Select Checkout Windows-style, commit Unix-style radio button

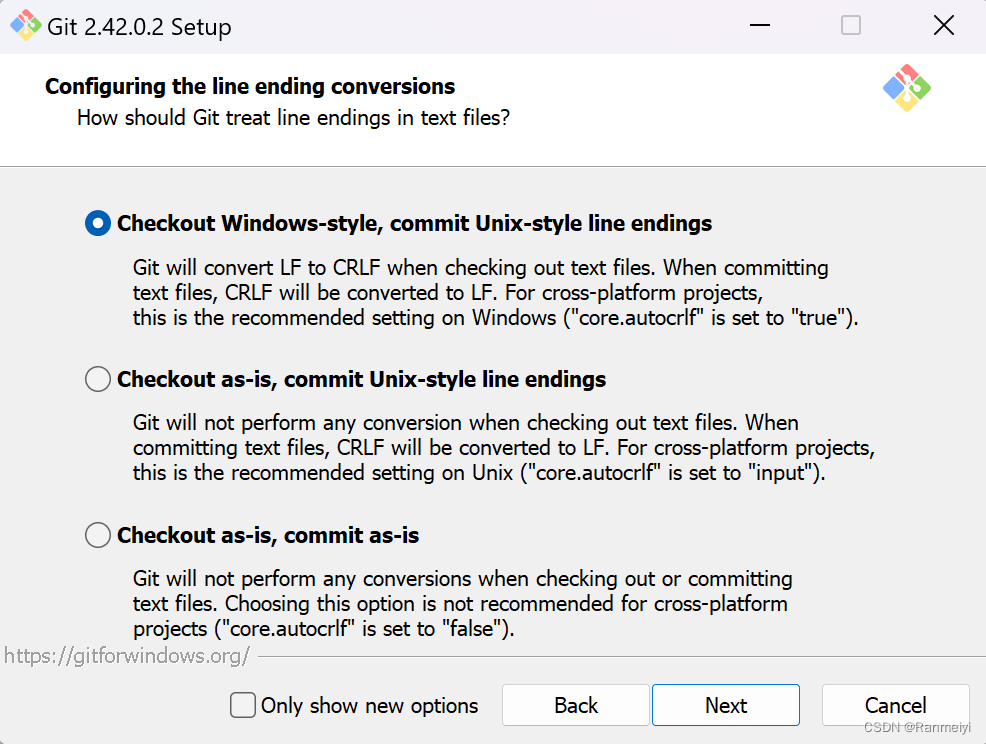tap(98, 223)
